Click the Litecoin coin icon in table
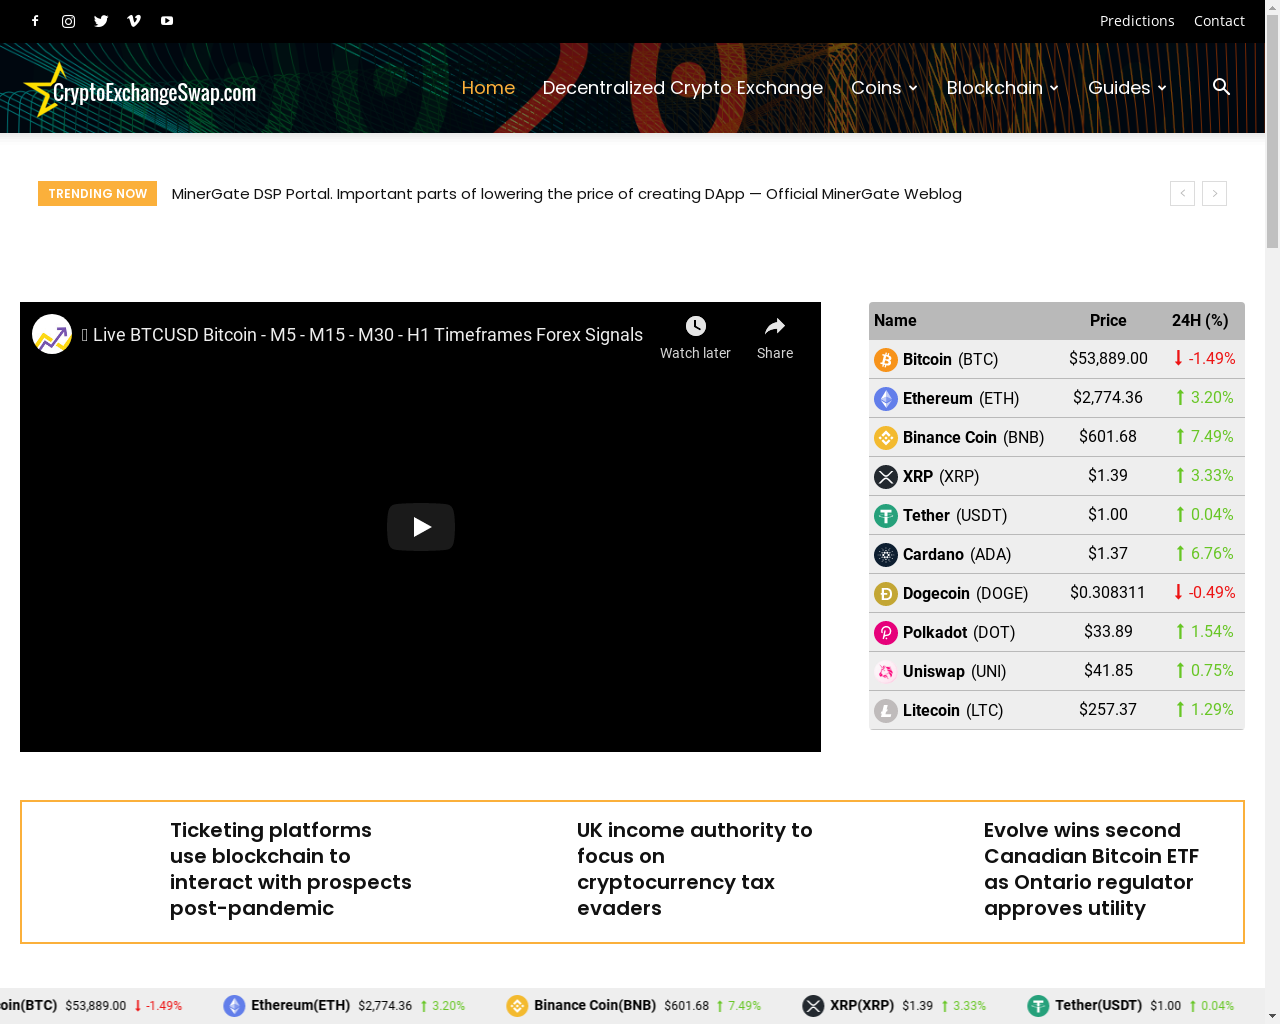The image size is (1280, 1024). 886,710
